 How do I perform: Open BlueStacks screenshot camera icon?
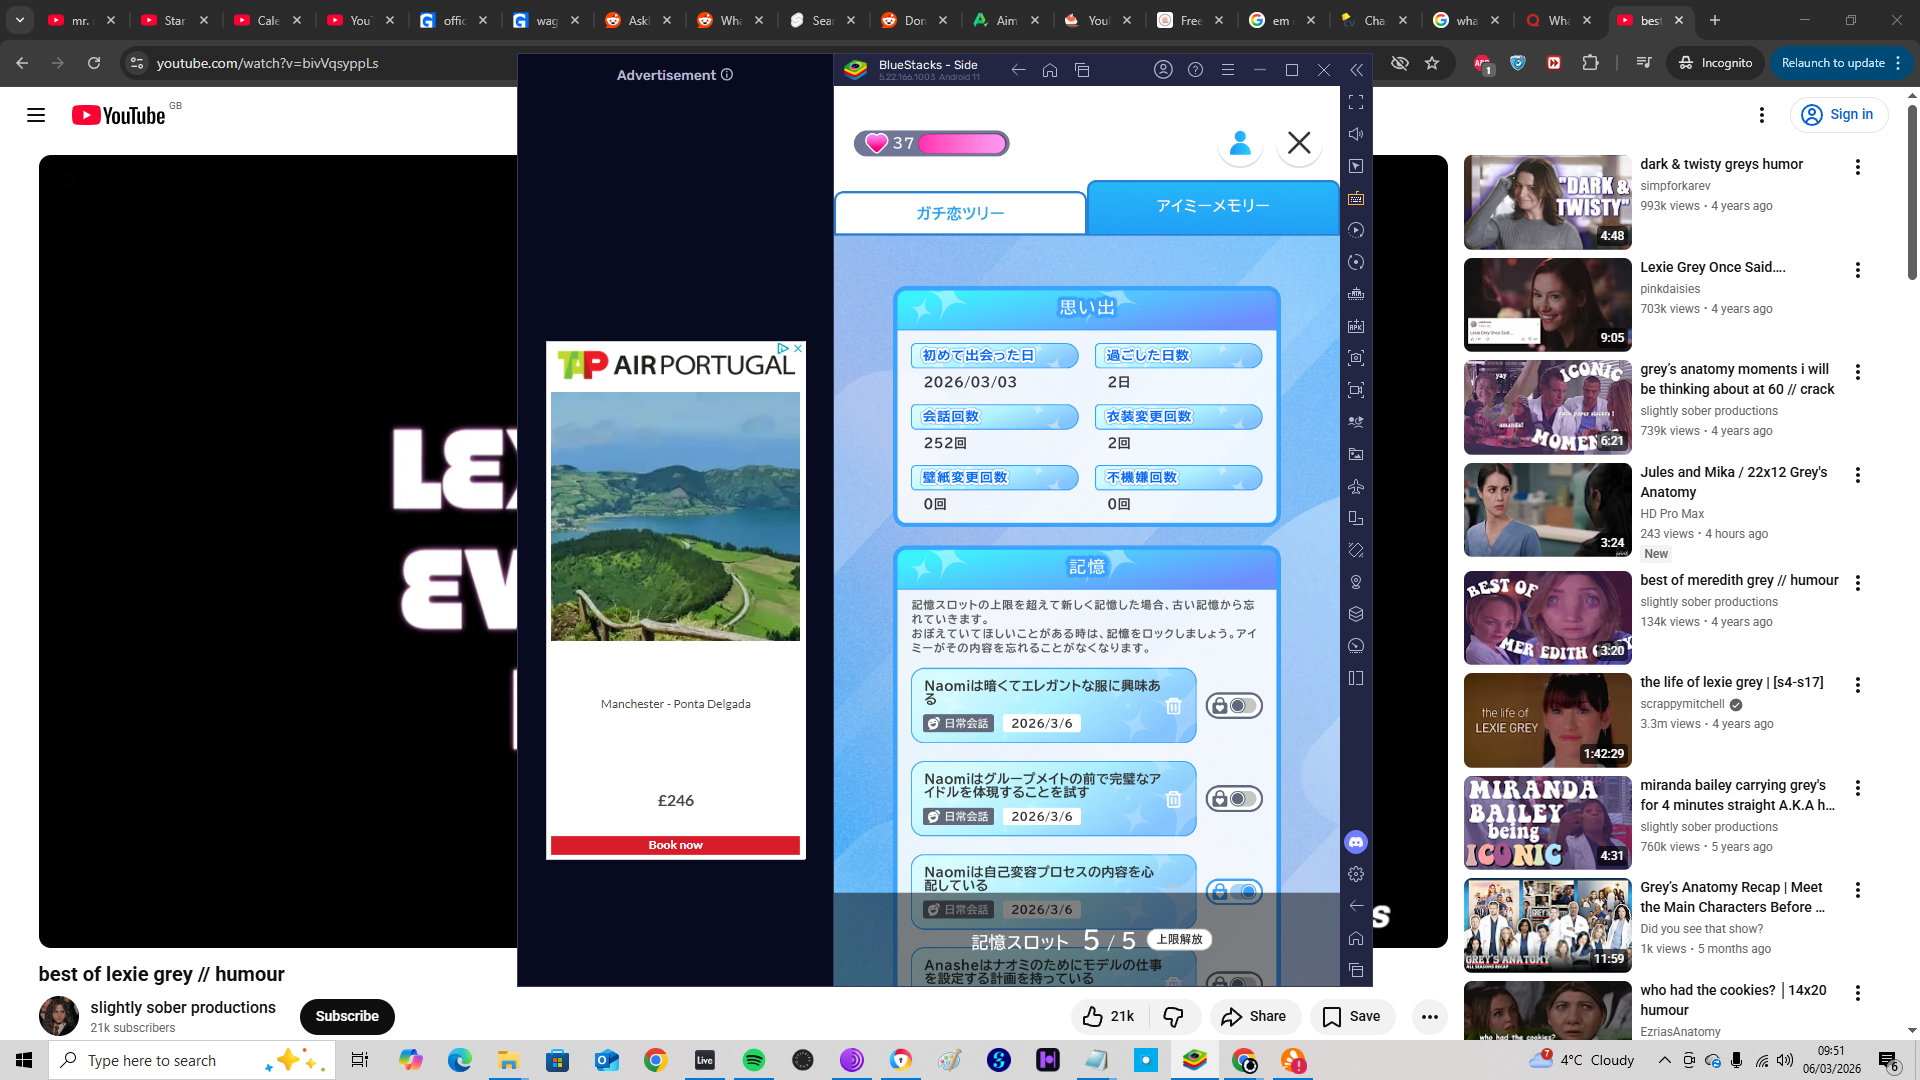pos(1356,358)
